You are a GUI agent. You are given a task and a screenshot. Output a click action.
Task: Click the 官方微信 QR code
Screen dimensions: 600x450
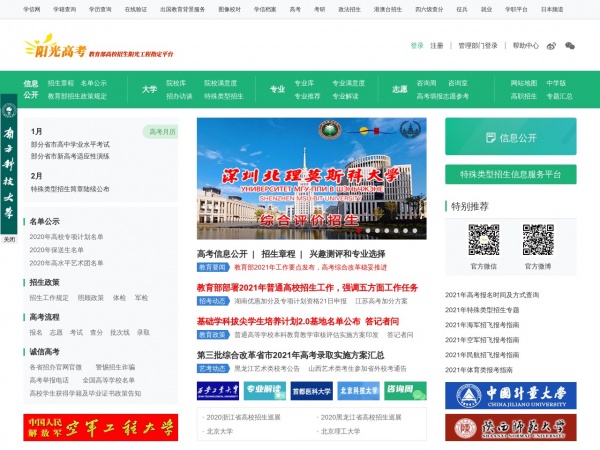(483, 240)
